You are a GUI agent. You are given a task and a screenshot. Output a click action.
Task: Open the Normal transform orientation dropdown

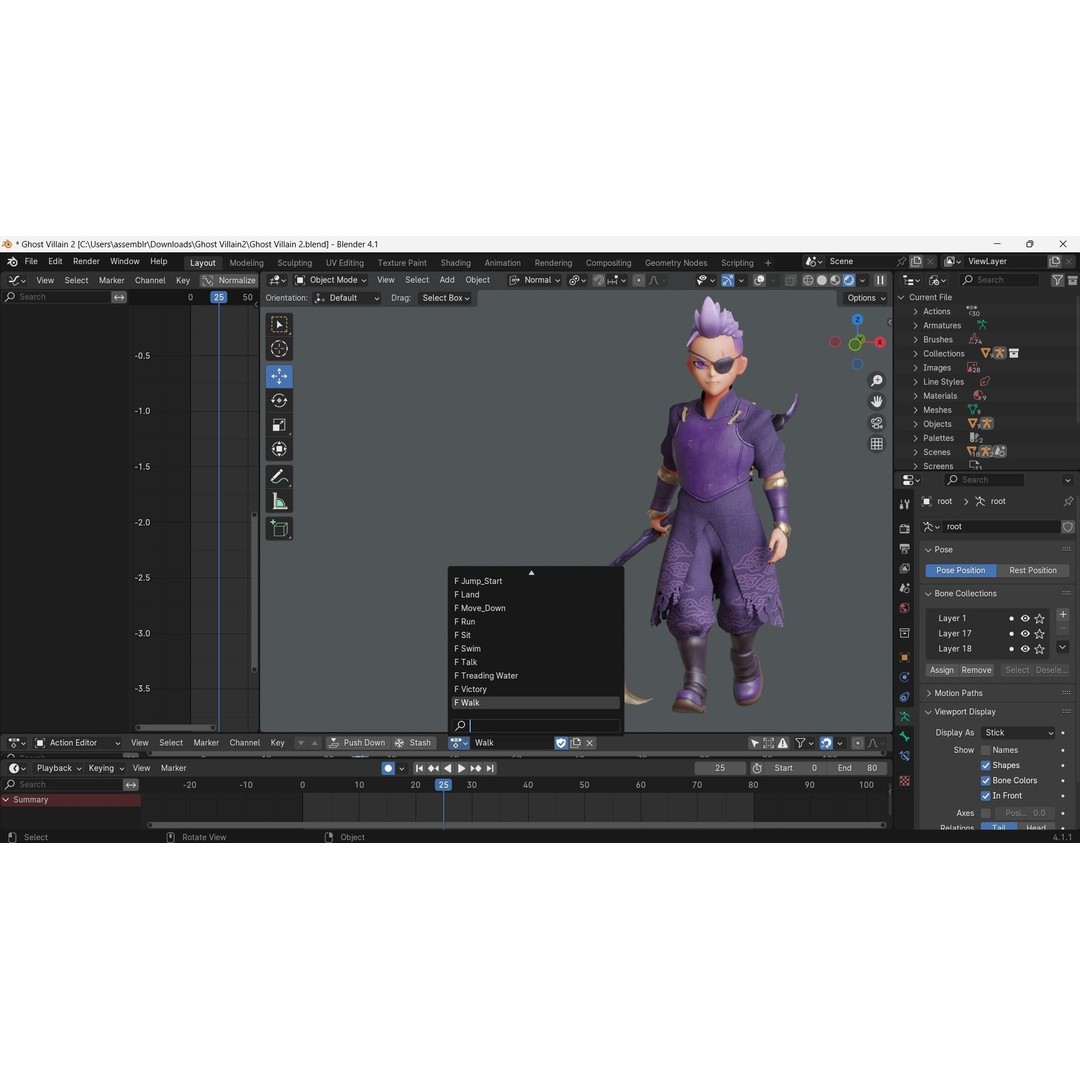point(535,280)
